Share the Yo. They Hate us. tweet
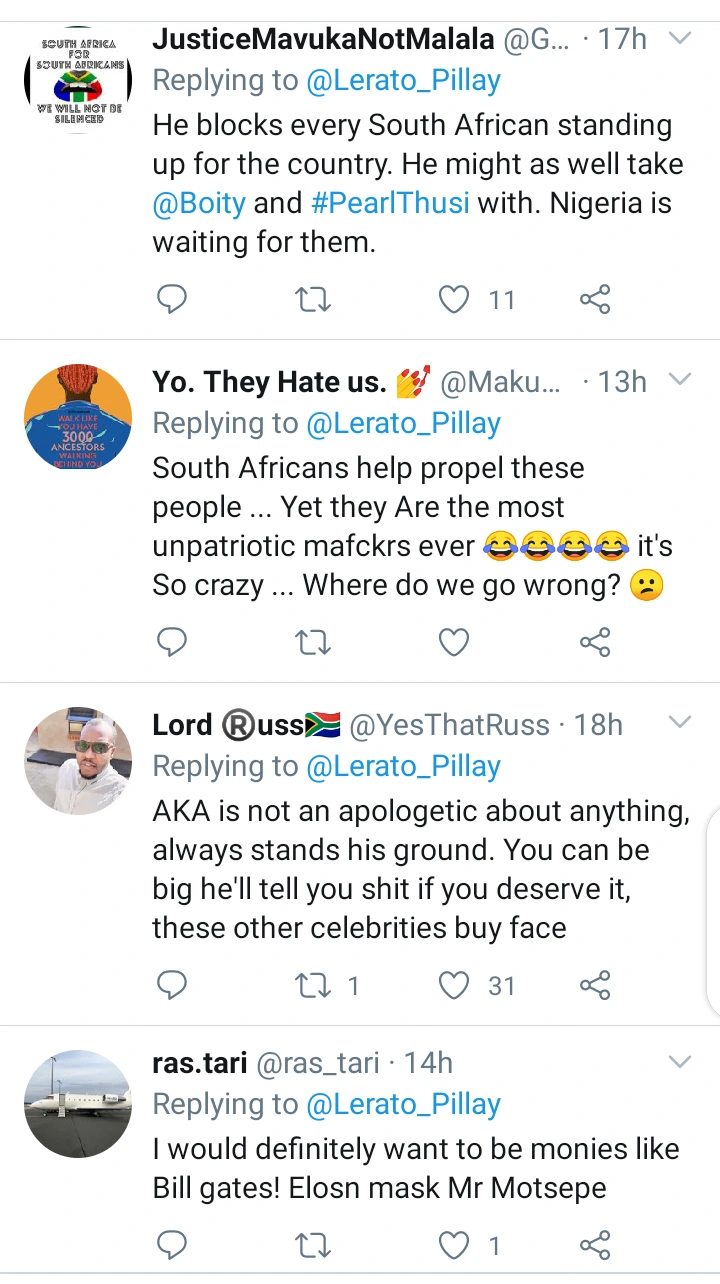The image size is (720, 1284). (595, 642)
